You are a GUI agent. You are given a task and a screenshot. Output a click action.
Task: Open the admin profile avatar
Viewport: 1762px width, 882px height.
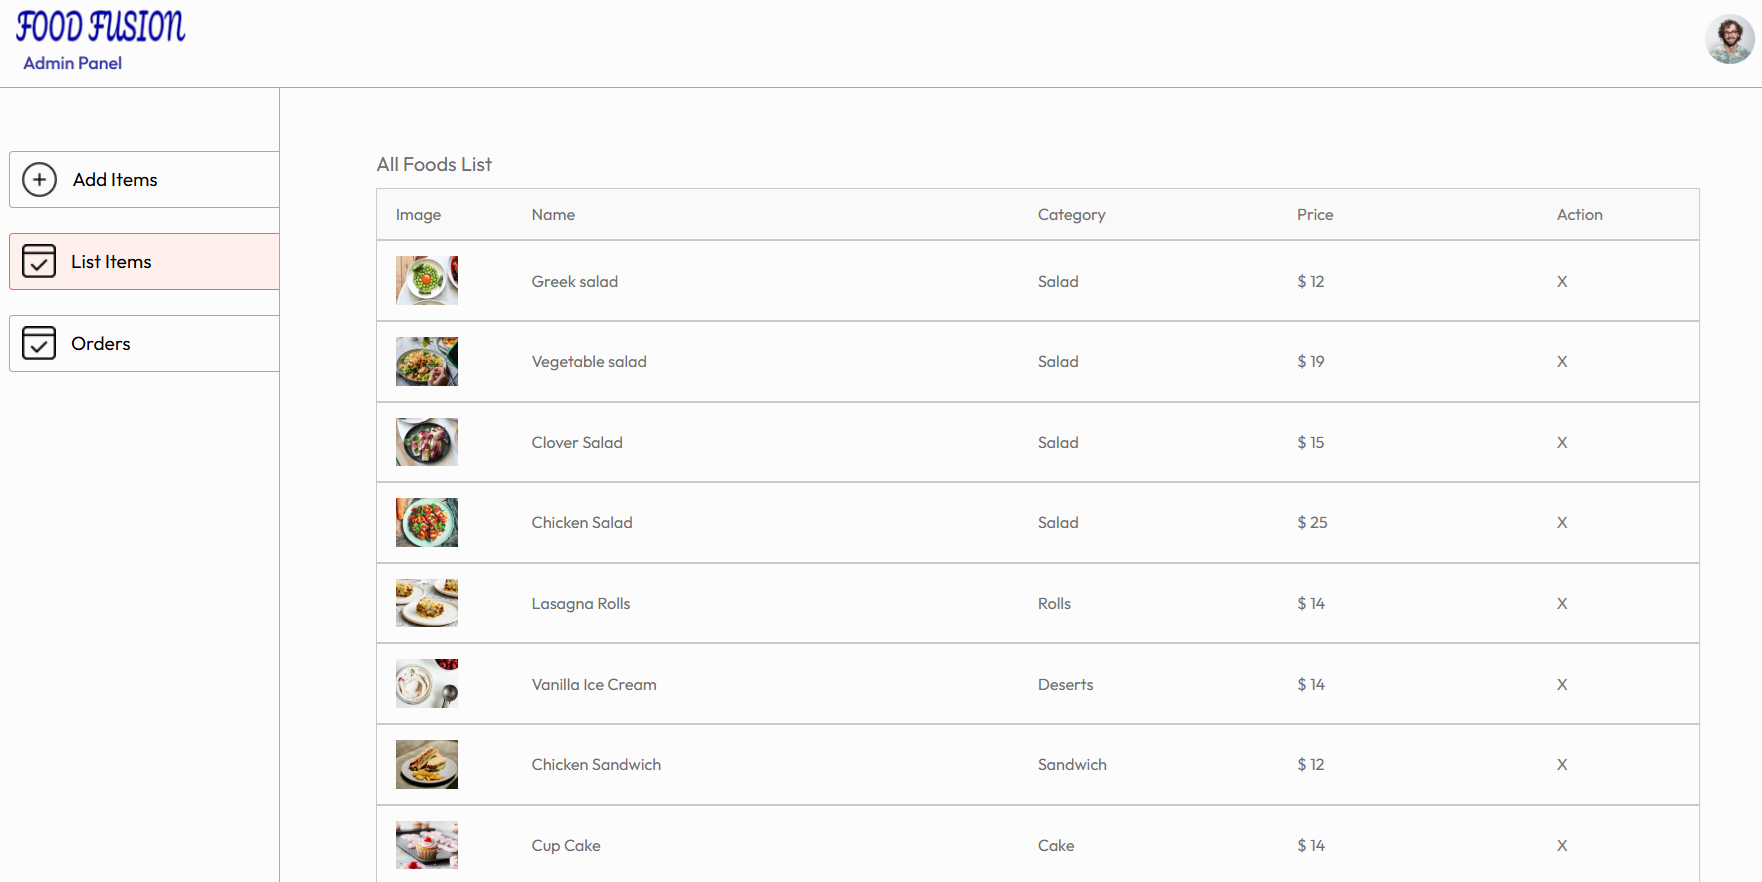coord(1729,40)
